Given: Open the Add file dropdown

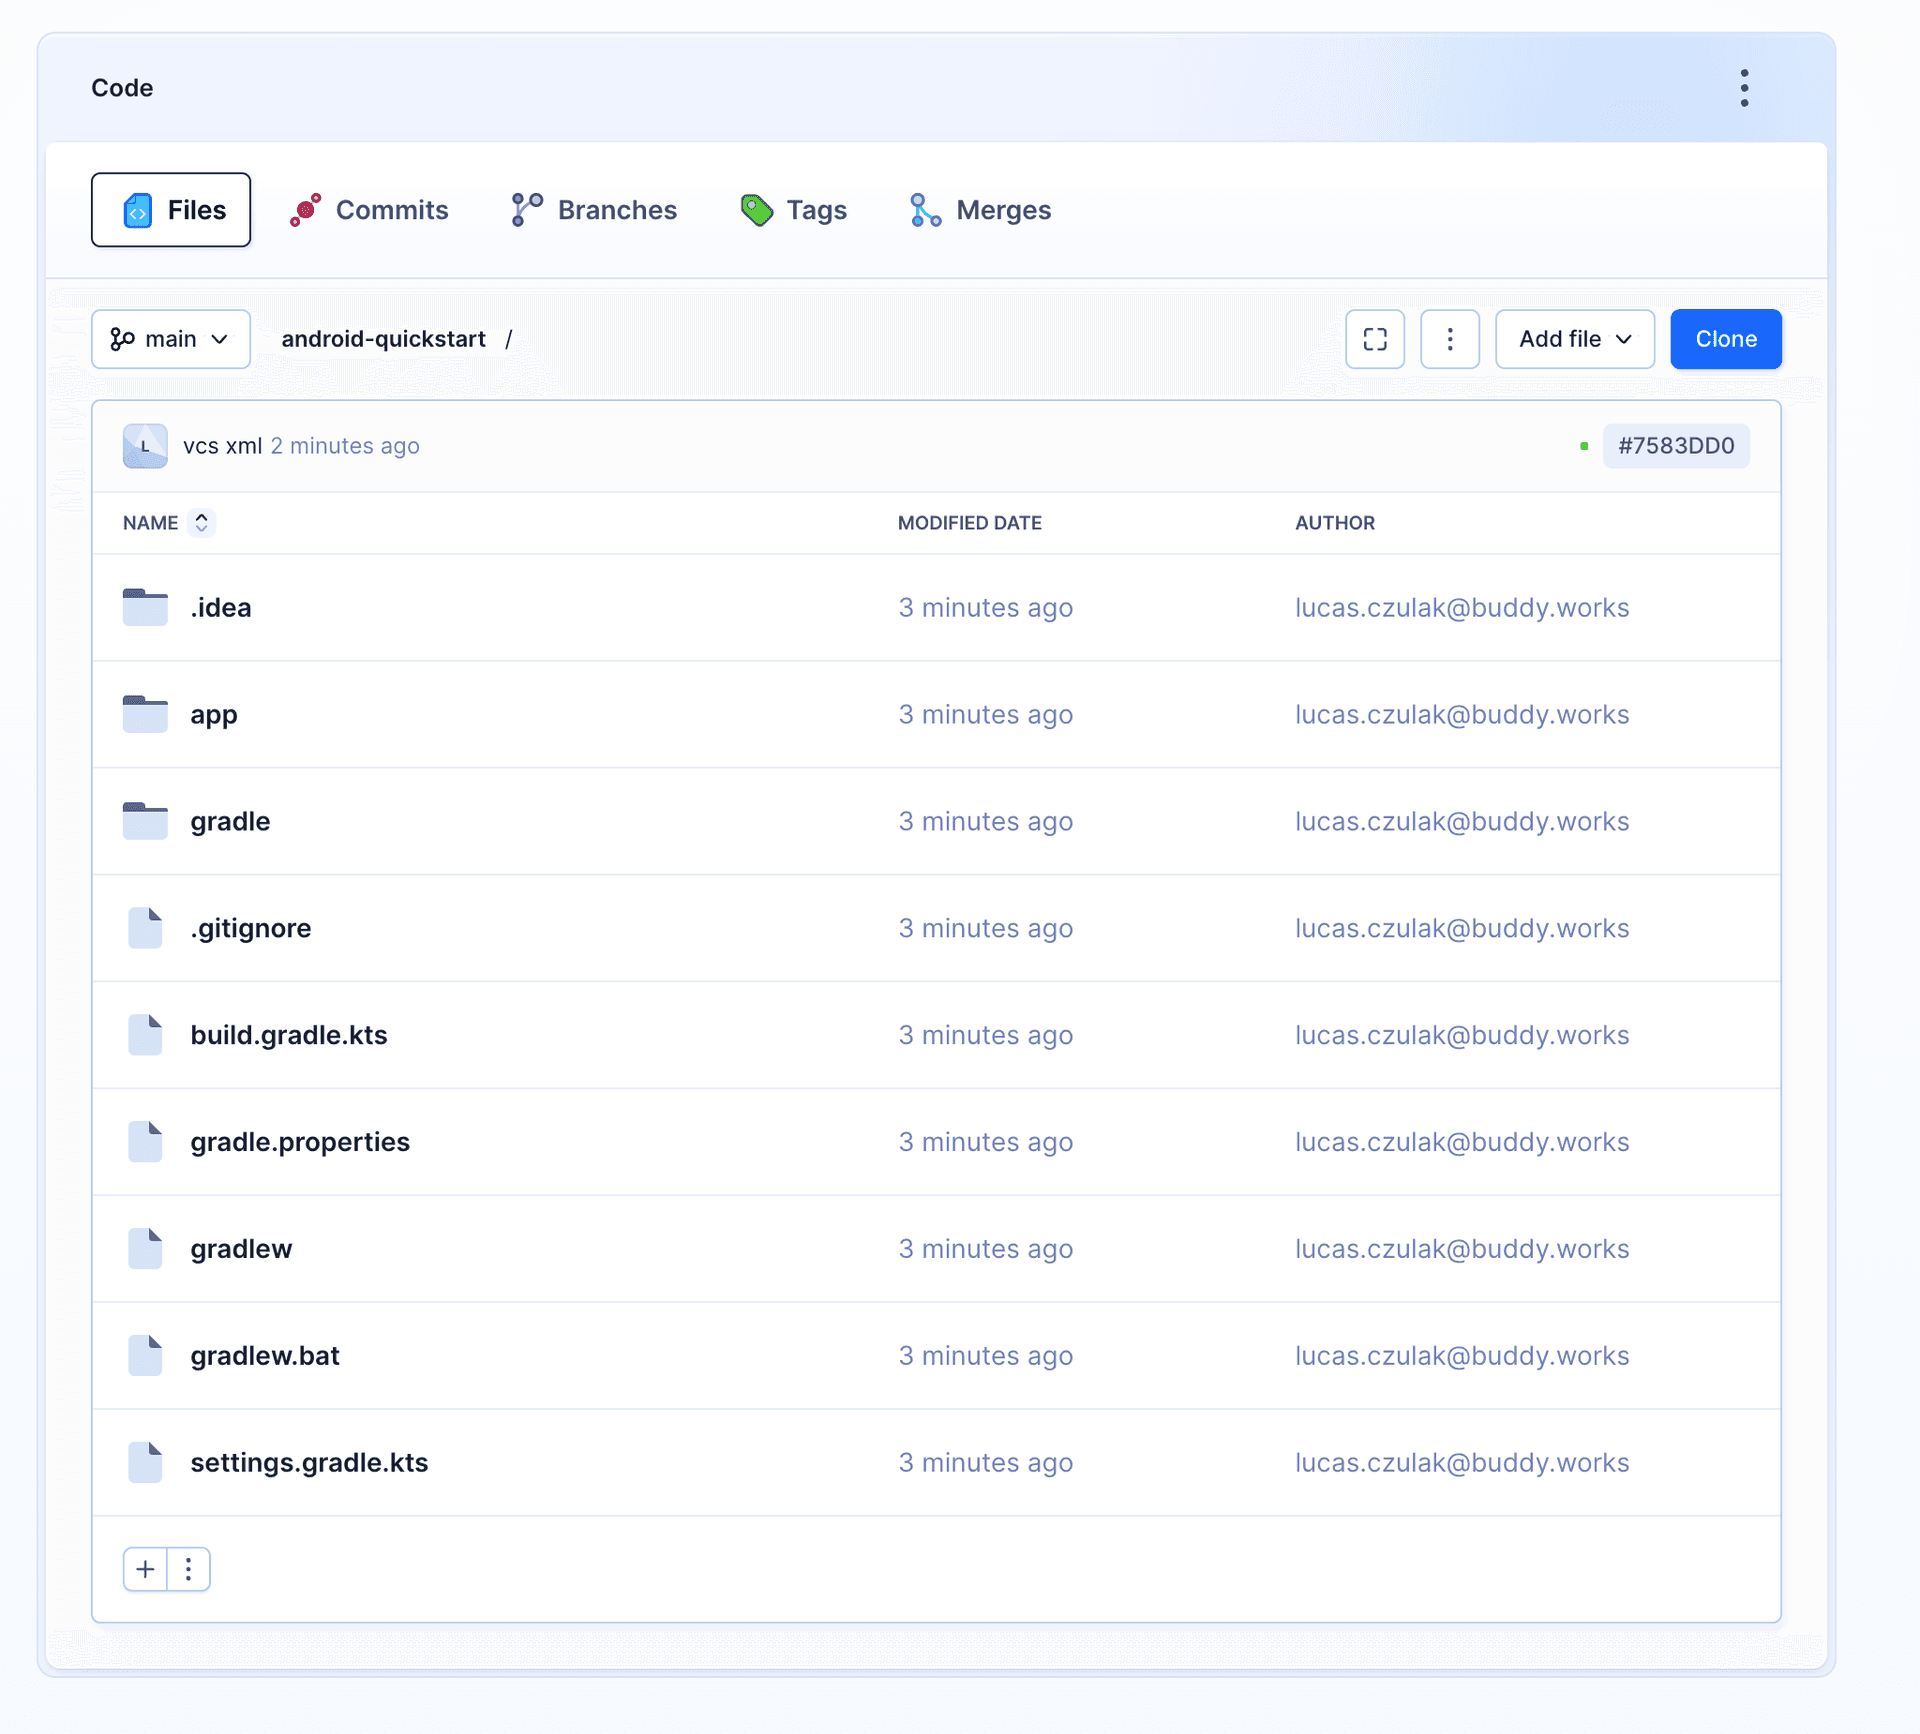Looking at the screenshot, I should tap(1574, 339).
